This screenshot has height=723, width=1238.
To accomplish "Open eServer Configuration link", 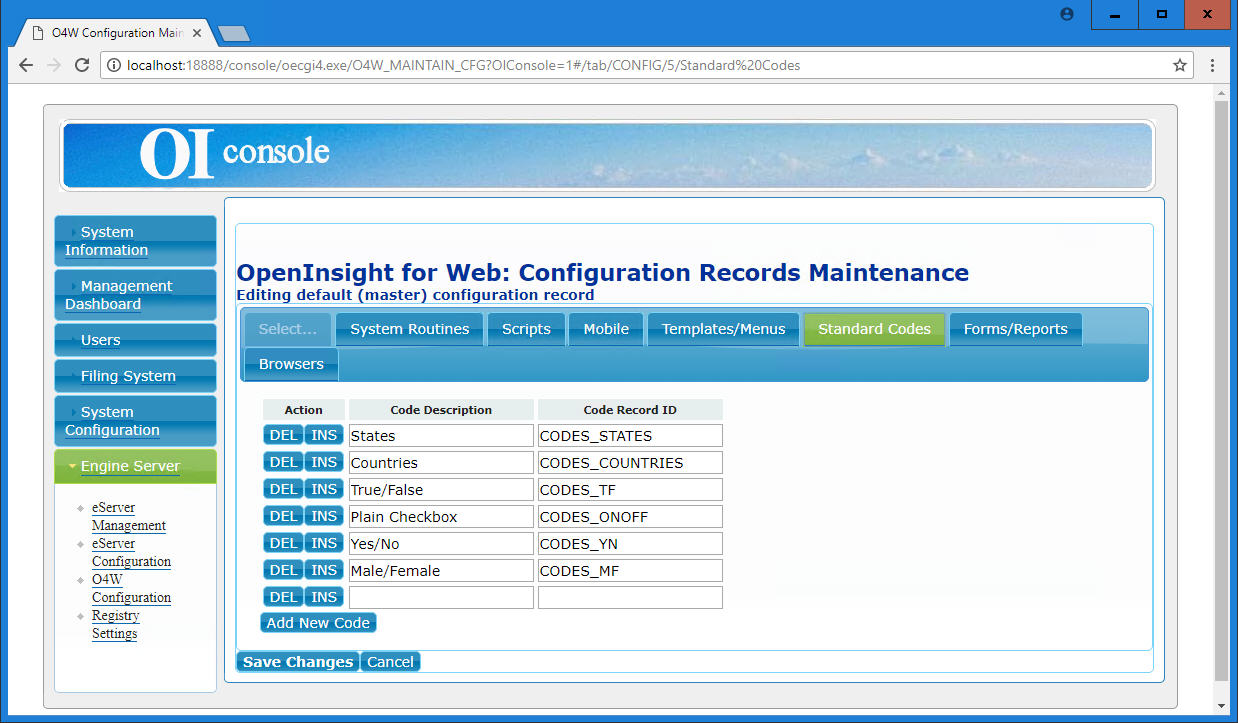I will (x=131, y=552).
